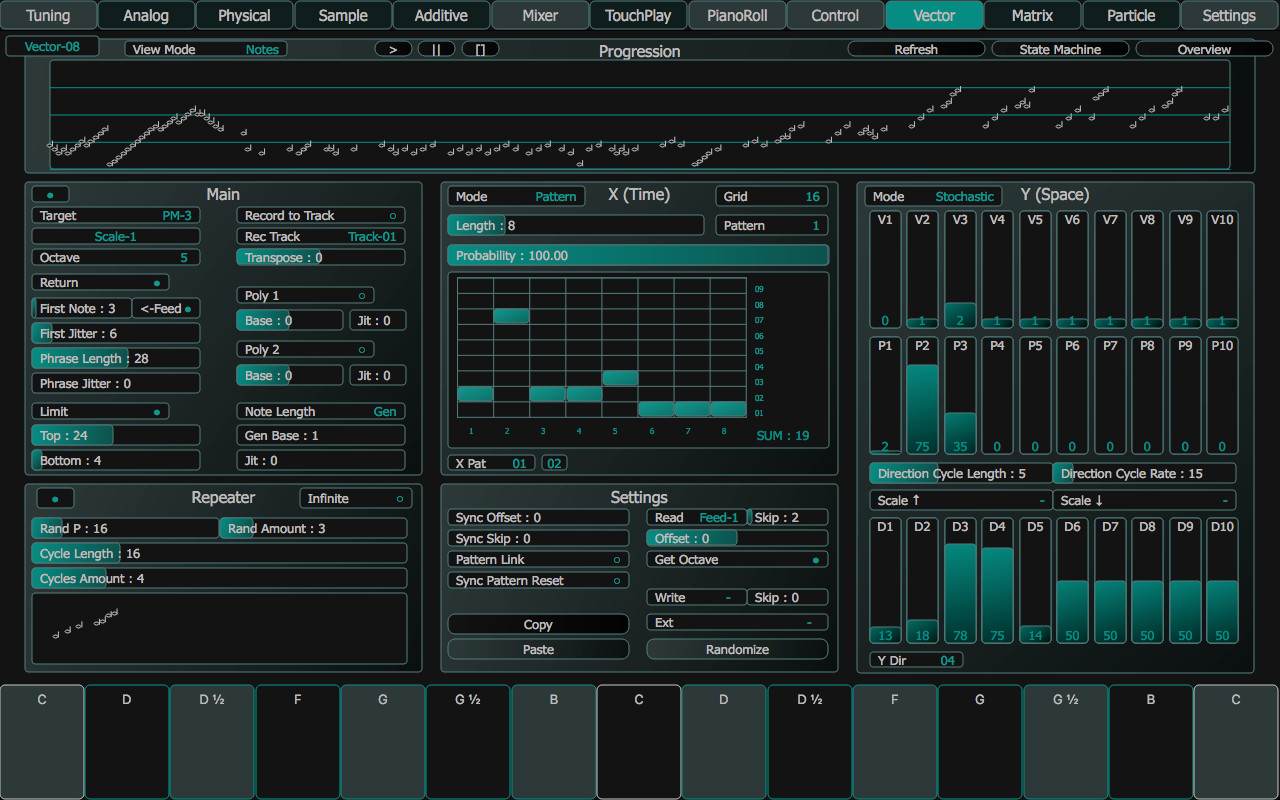Toggle the Repeater panel on/off dot
1280x800 pixels.
point(55,497)
